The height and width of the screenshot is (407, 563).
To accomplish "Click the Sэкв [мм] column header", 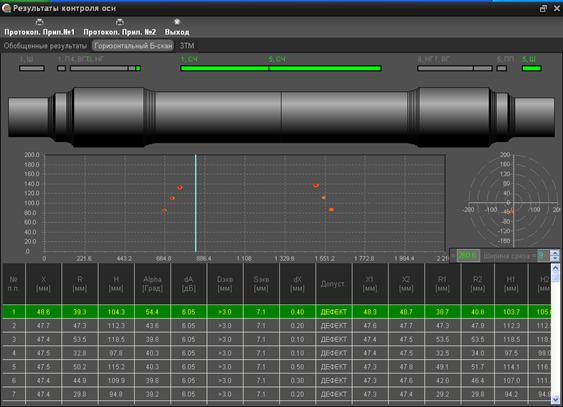I will pos(261,284).
